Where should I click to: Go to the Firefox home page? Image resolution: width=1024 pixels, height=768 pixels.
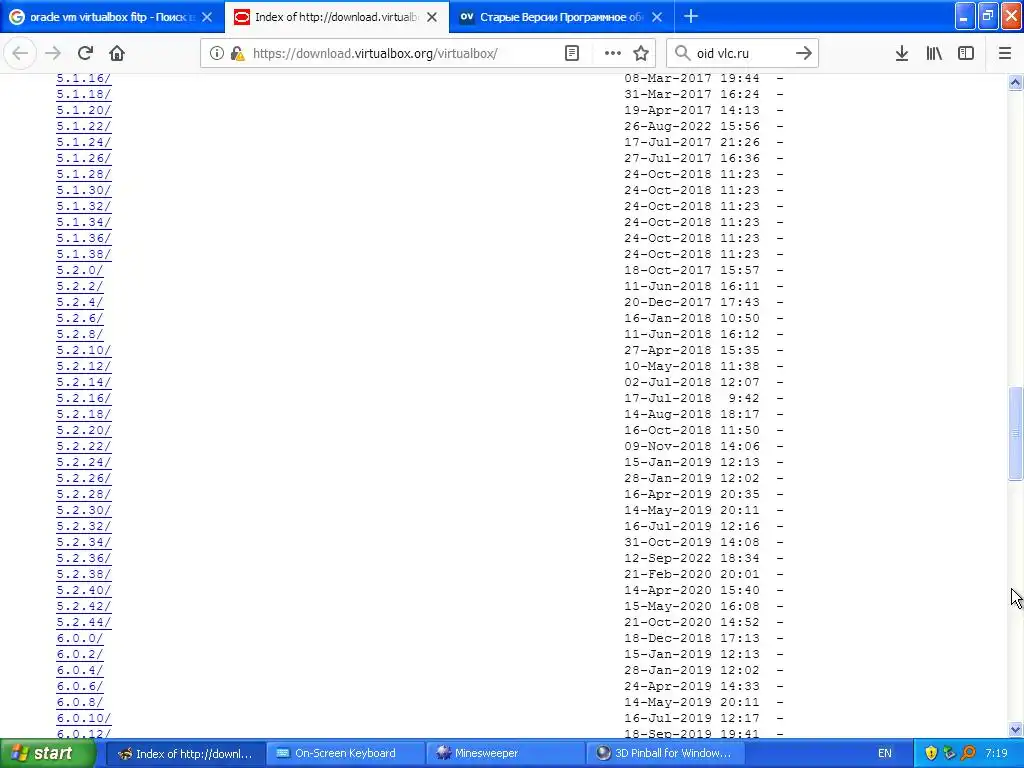[117, 53]
